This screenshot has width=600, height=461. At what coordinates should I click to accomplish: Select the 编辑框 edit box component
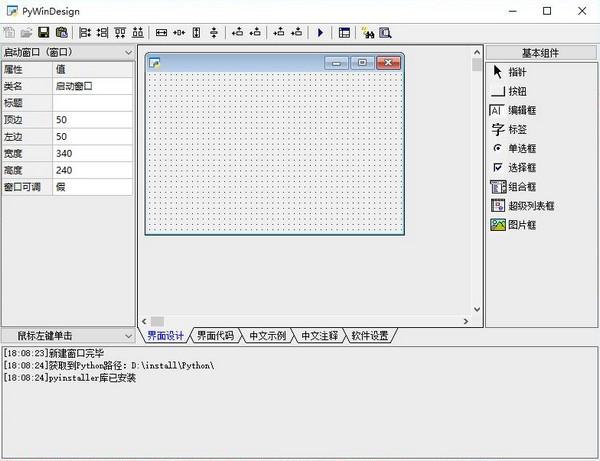coord(513,110)
